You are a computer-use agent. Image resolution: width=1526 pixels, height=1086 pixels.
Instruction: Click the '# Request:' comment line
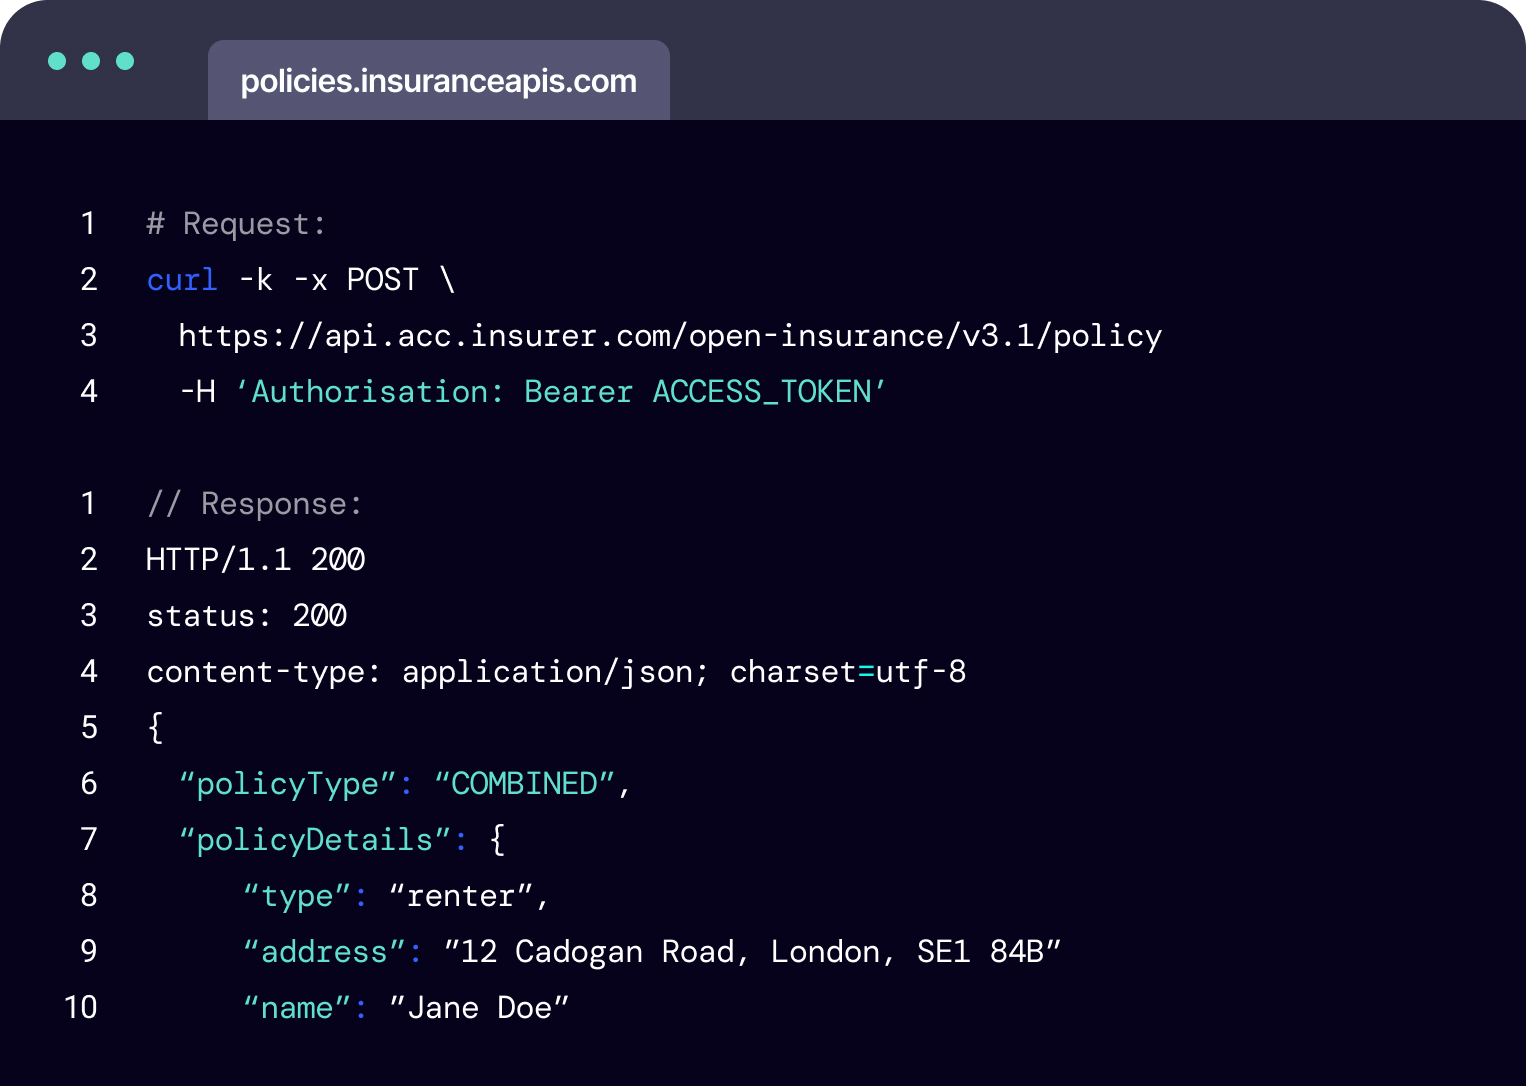coord(236,224)
